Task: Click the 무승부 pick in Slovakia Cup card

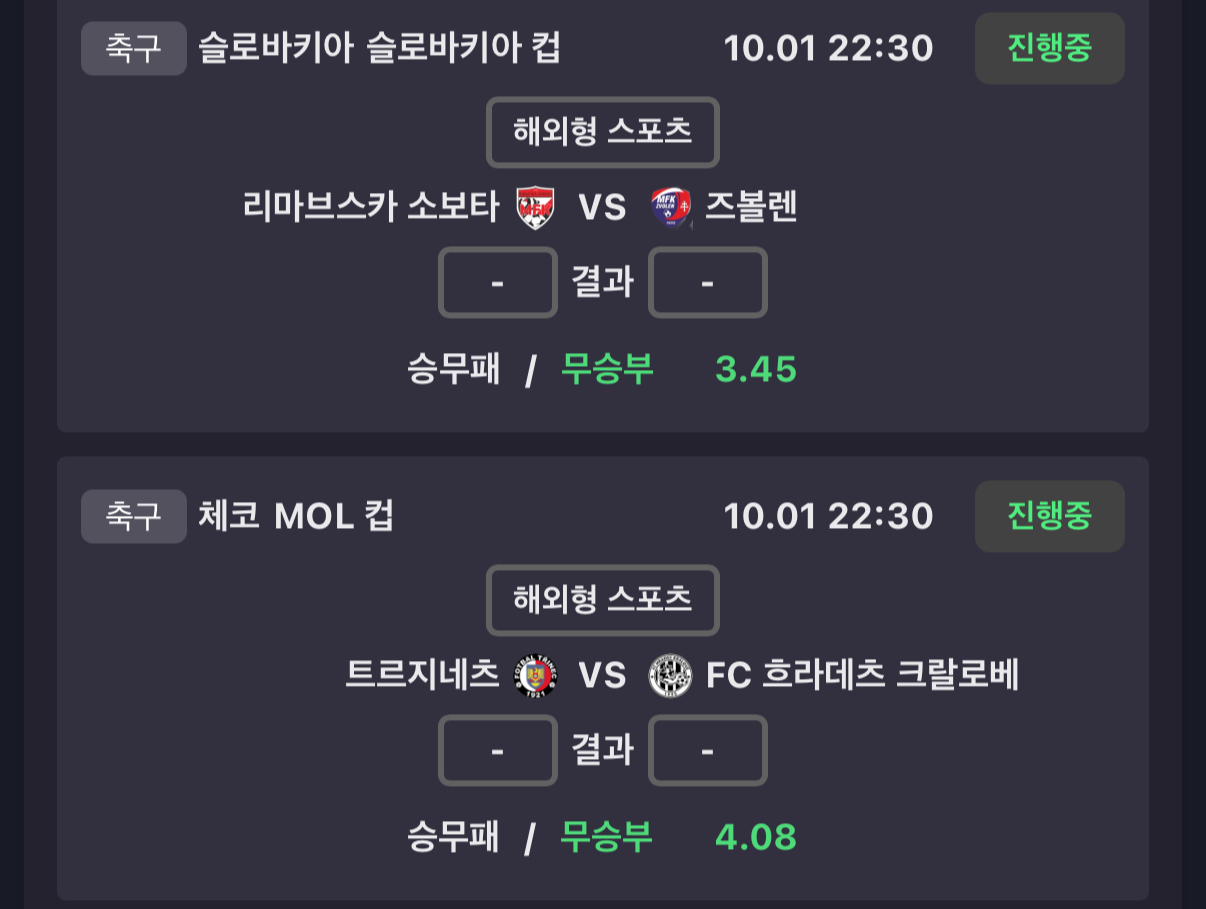Action: (x=607, y=370)
